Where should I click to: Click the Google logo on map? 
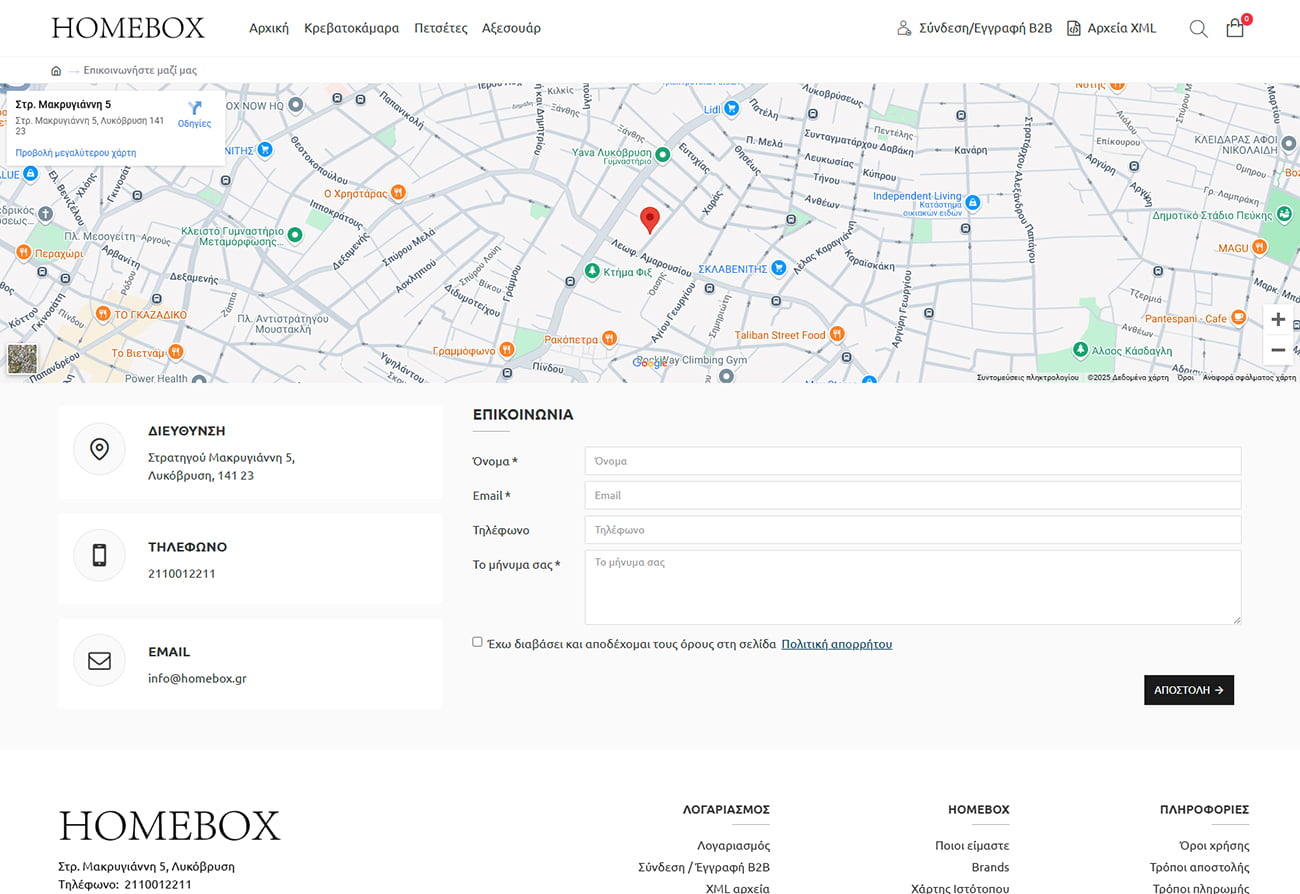tap(650, 363)
